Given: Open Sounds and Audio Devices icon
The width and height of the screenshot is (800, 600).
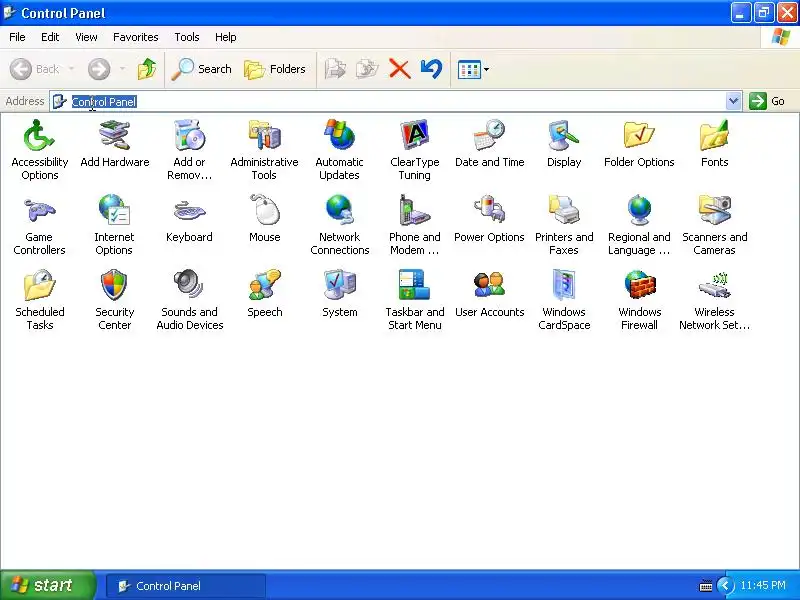Looking at the screenshot, I should pyautogui.click(x=189, y=285).
